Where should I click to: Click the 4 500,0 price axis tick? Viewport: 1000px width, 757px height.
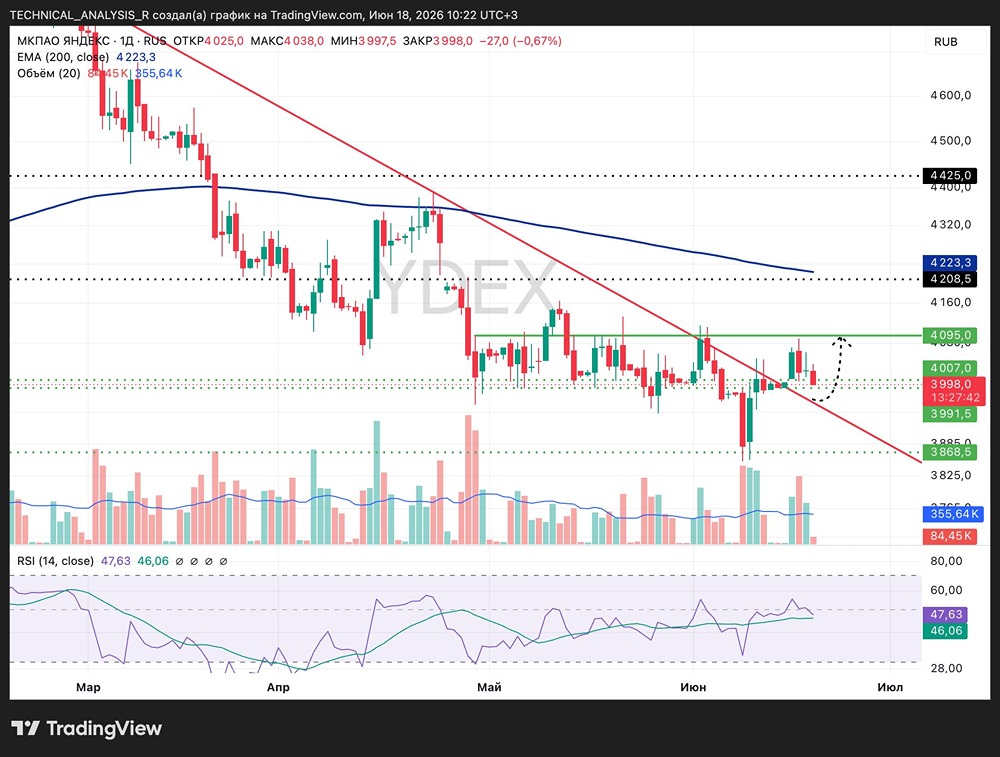(x=951, y=140)
